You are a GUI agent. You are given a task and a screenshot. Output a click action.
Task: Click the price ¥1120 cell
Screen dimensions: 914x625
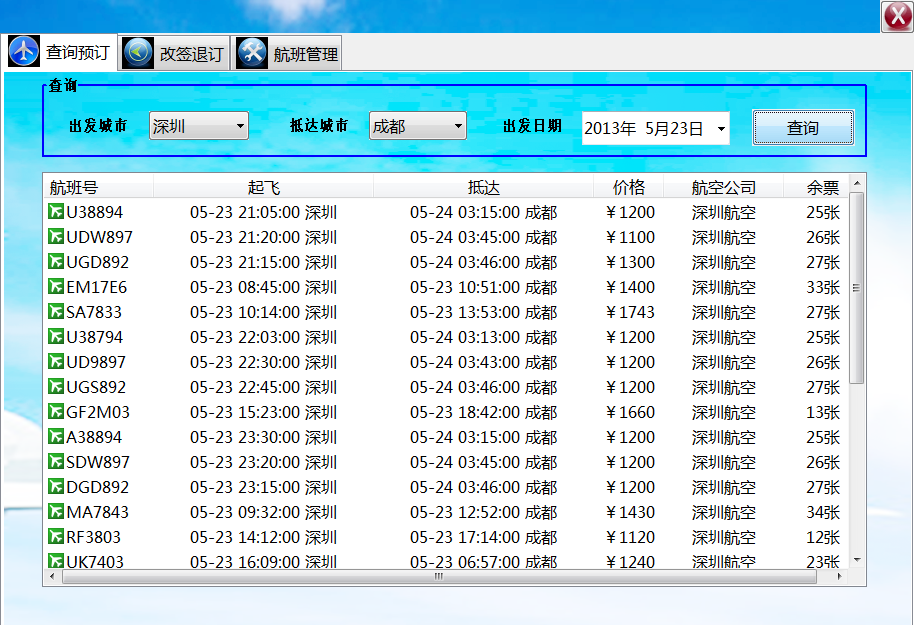630,537
